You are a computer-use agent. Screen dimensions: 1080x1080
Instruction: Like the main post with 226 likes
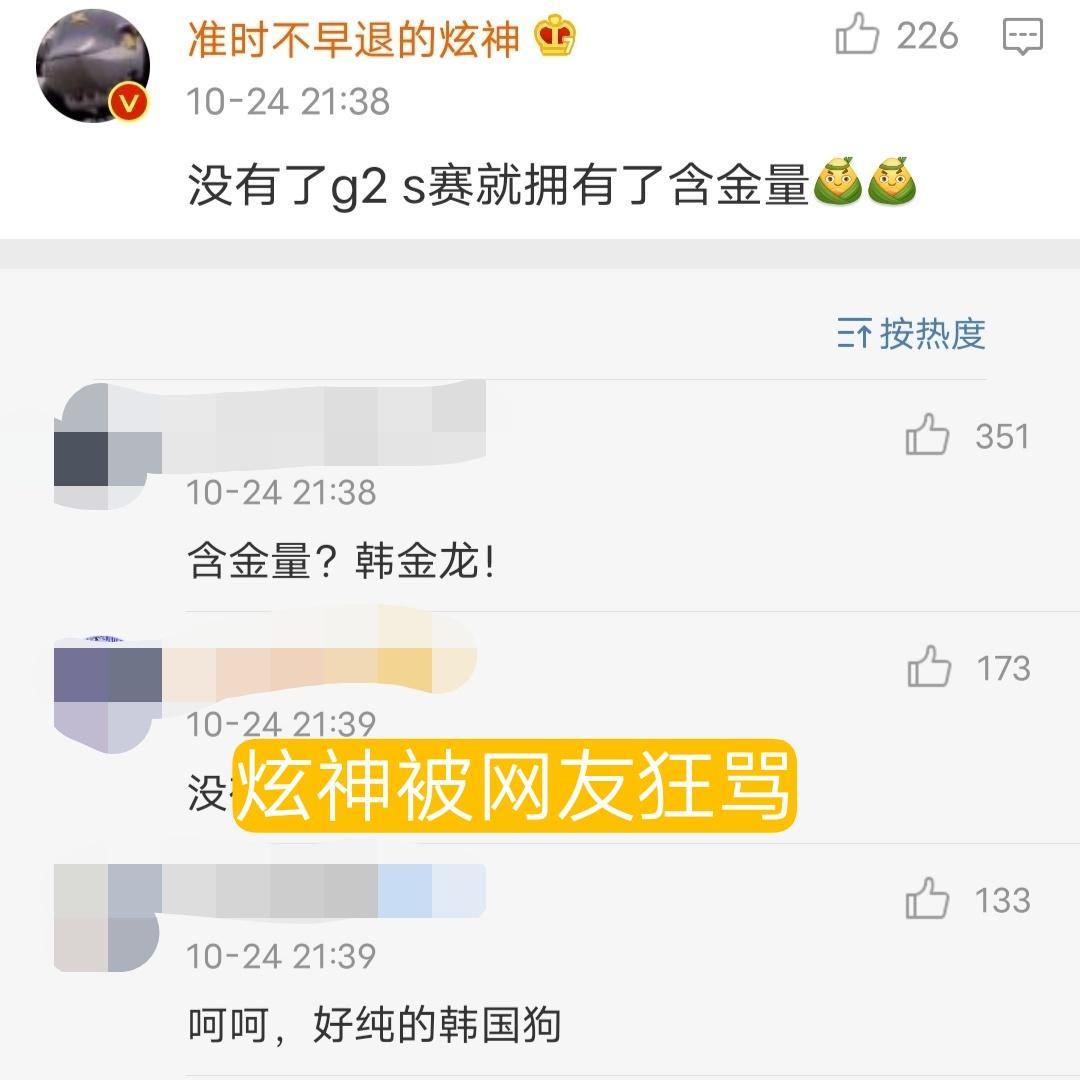857,34
